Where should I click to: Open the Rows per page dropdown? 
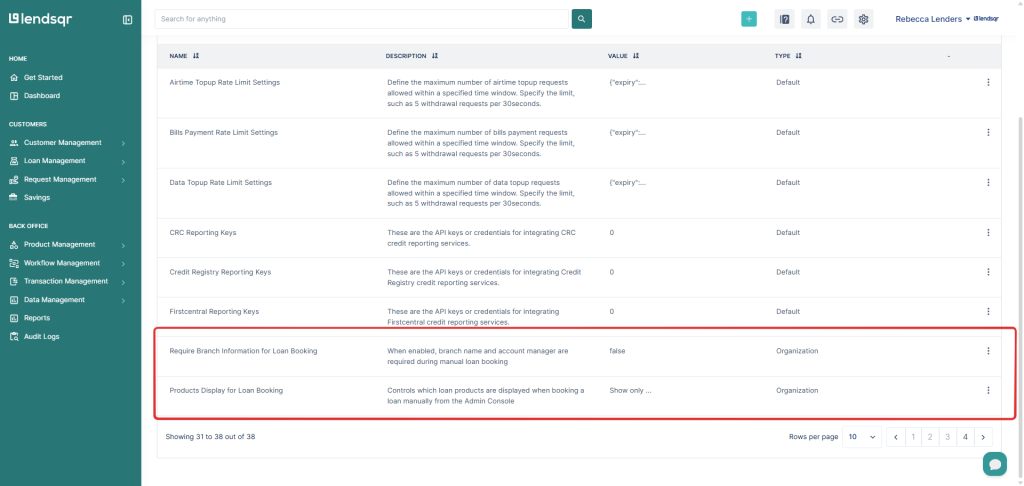[860, 437]
